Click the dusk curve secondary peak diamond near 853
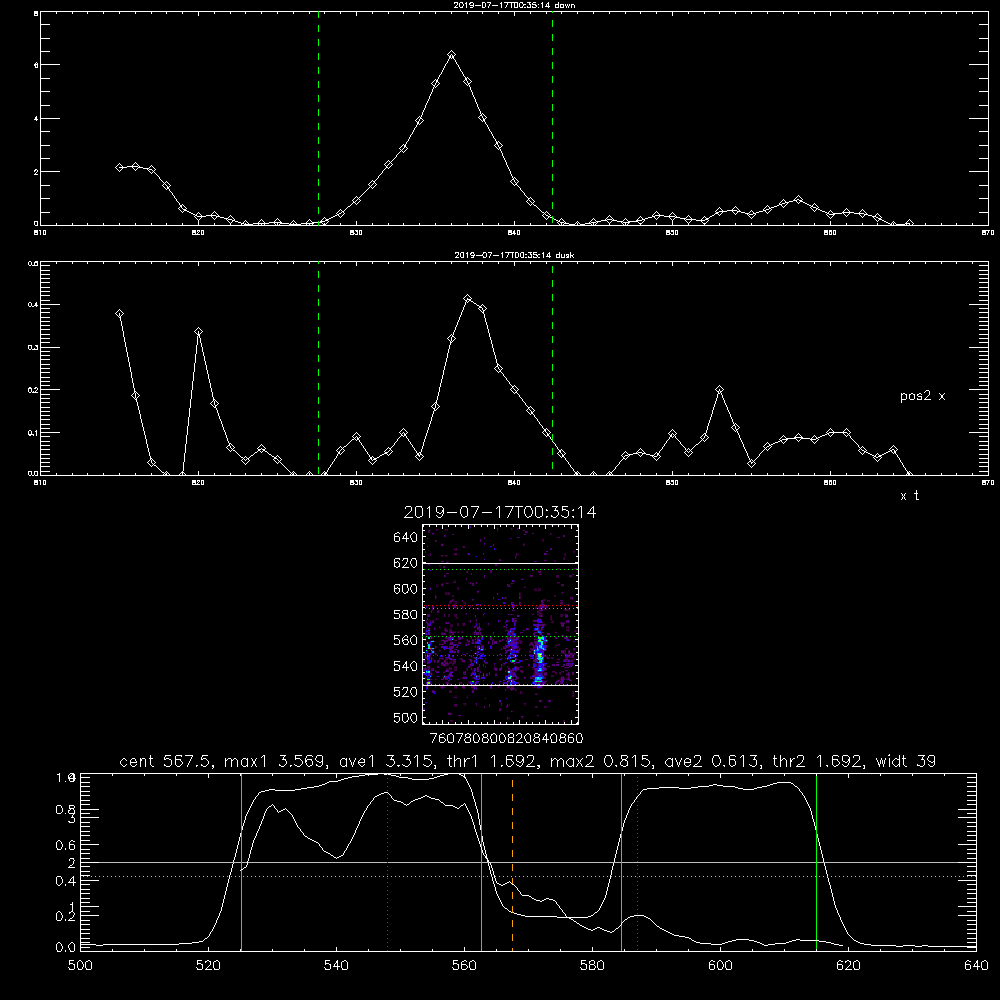This screenshot has width=1000, height=1000. coord(719,390)
